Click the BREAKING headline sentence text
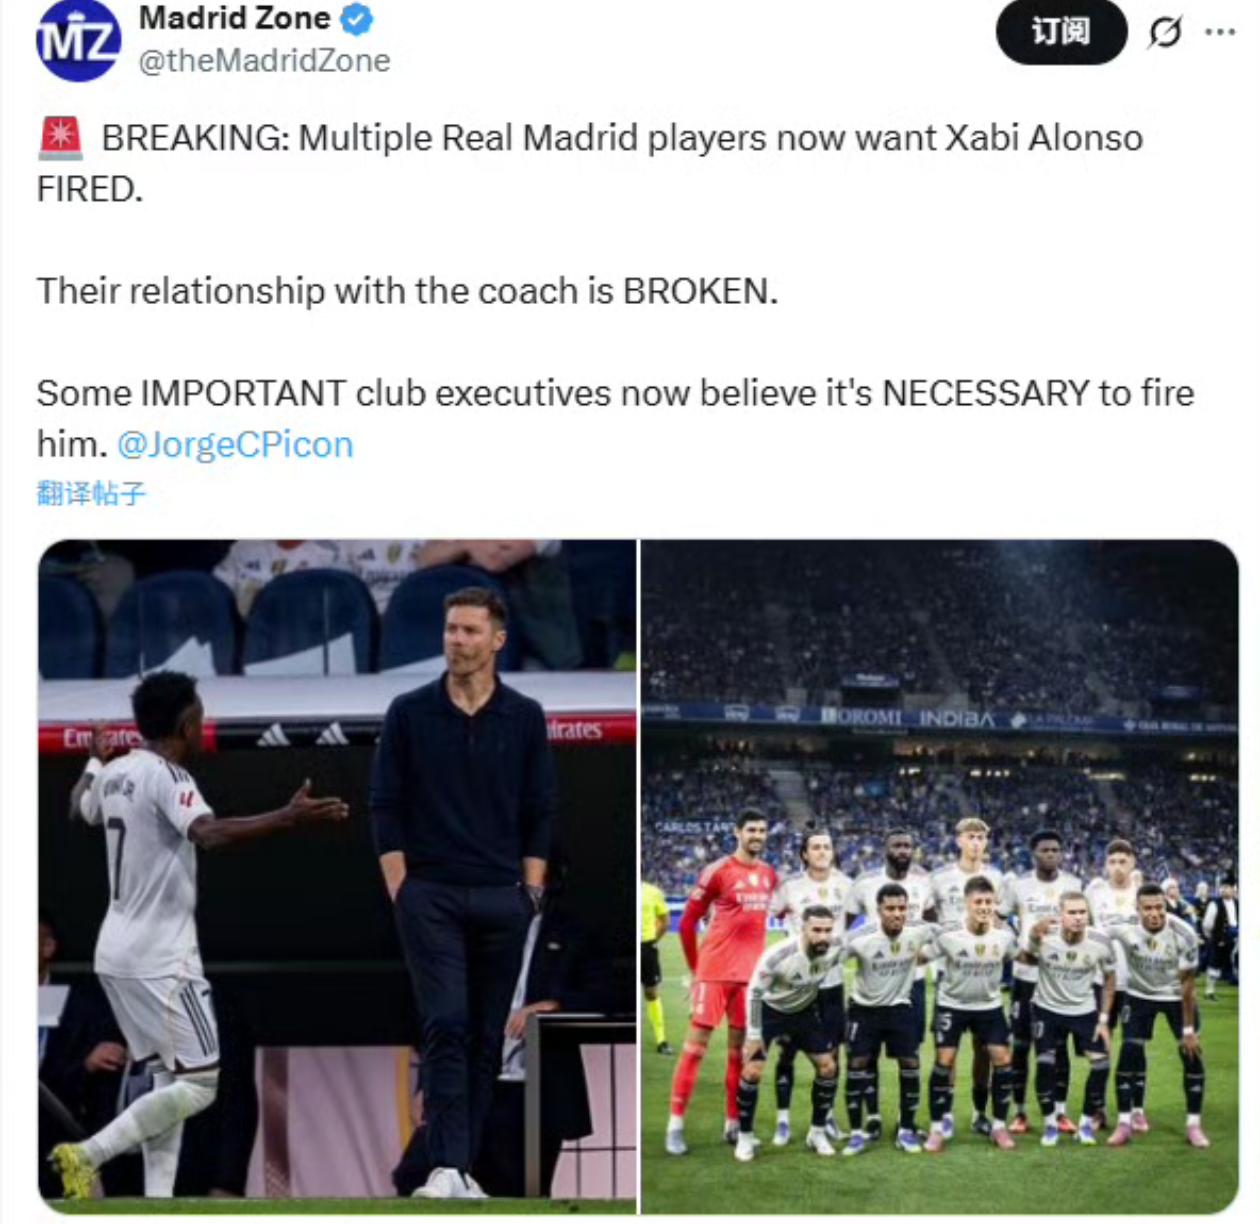1260x1224 pixels. pyautogui.click(x=590, y=162)
